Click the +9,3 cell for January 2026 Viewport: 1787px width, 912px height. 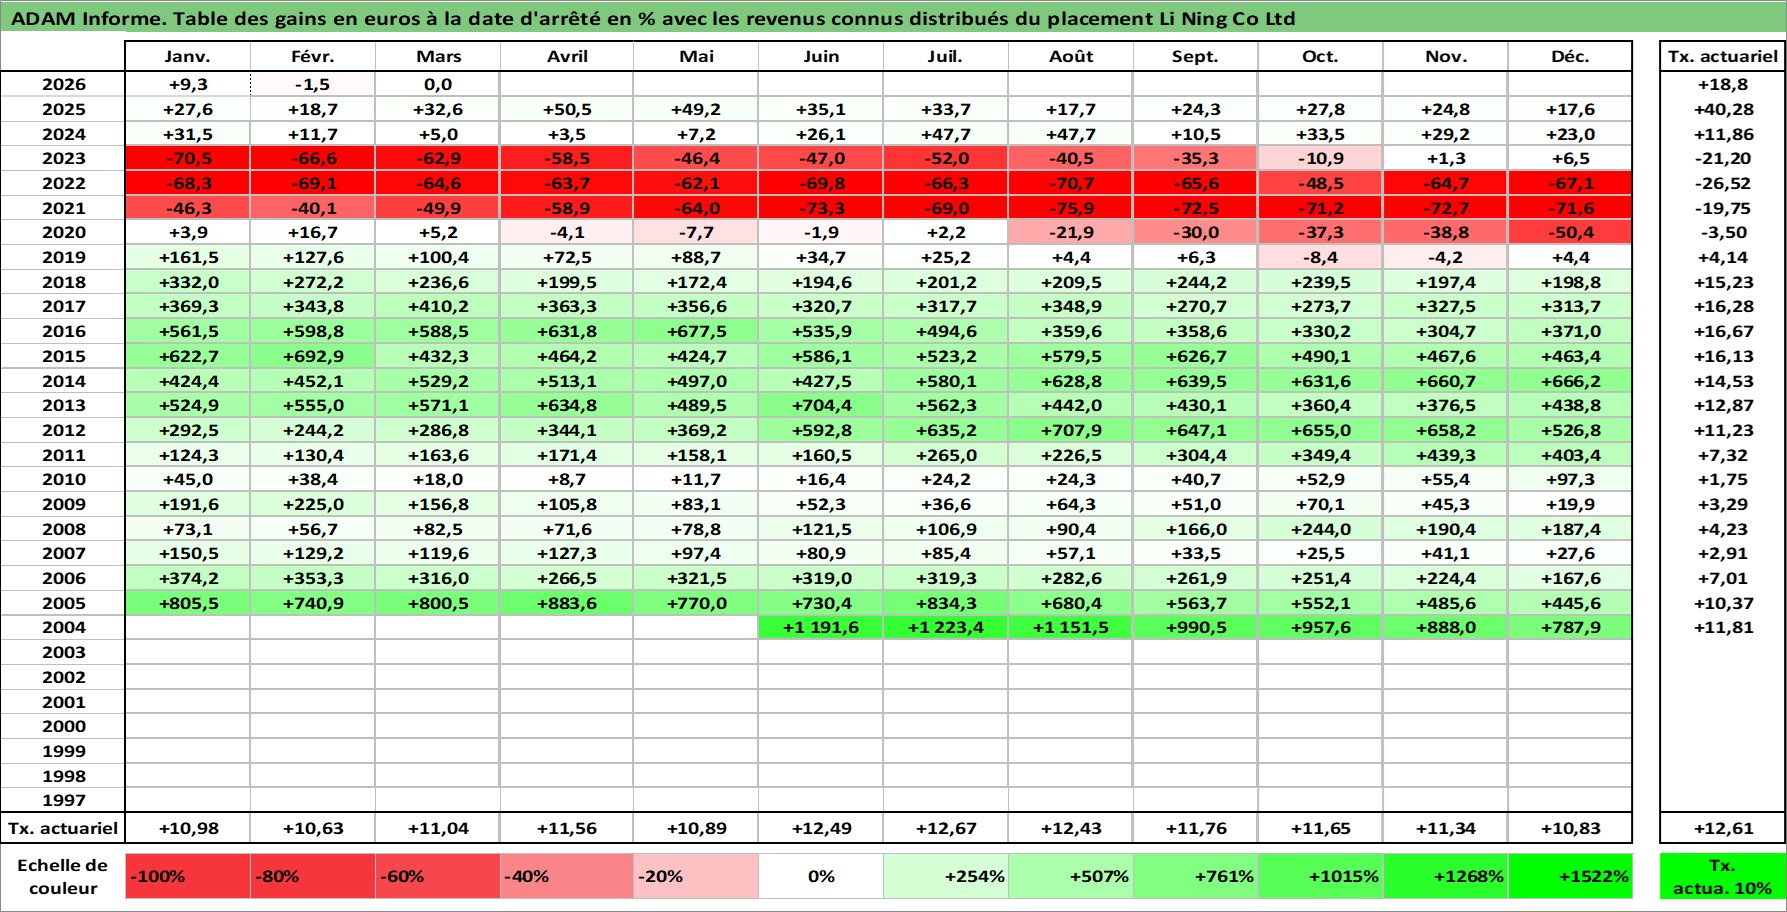(x=188, y=85)
